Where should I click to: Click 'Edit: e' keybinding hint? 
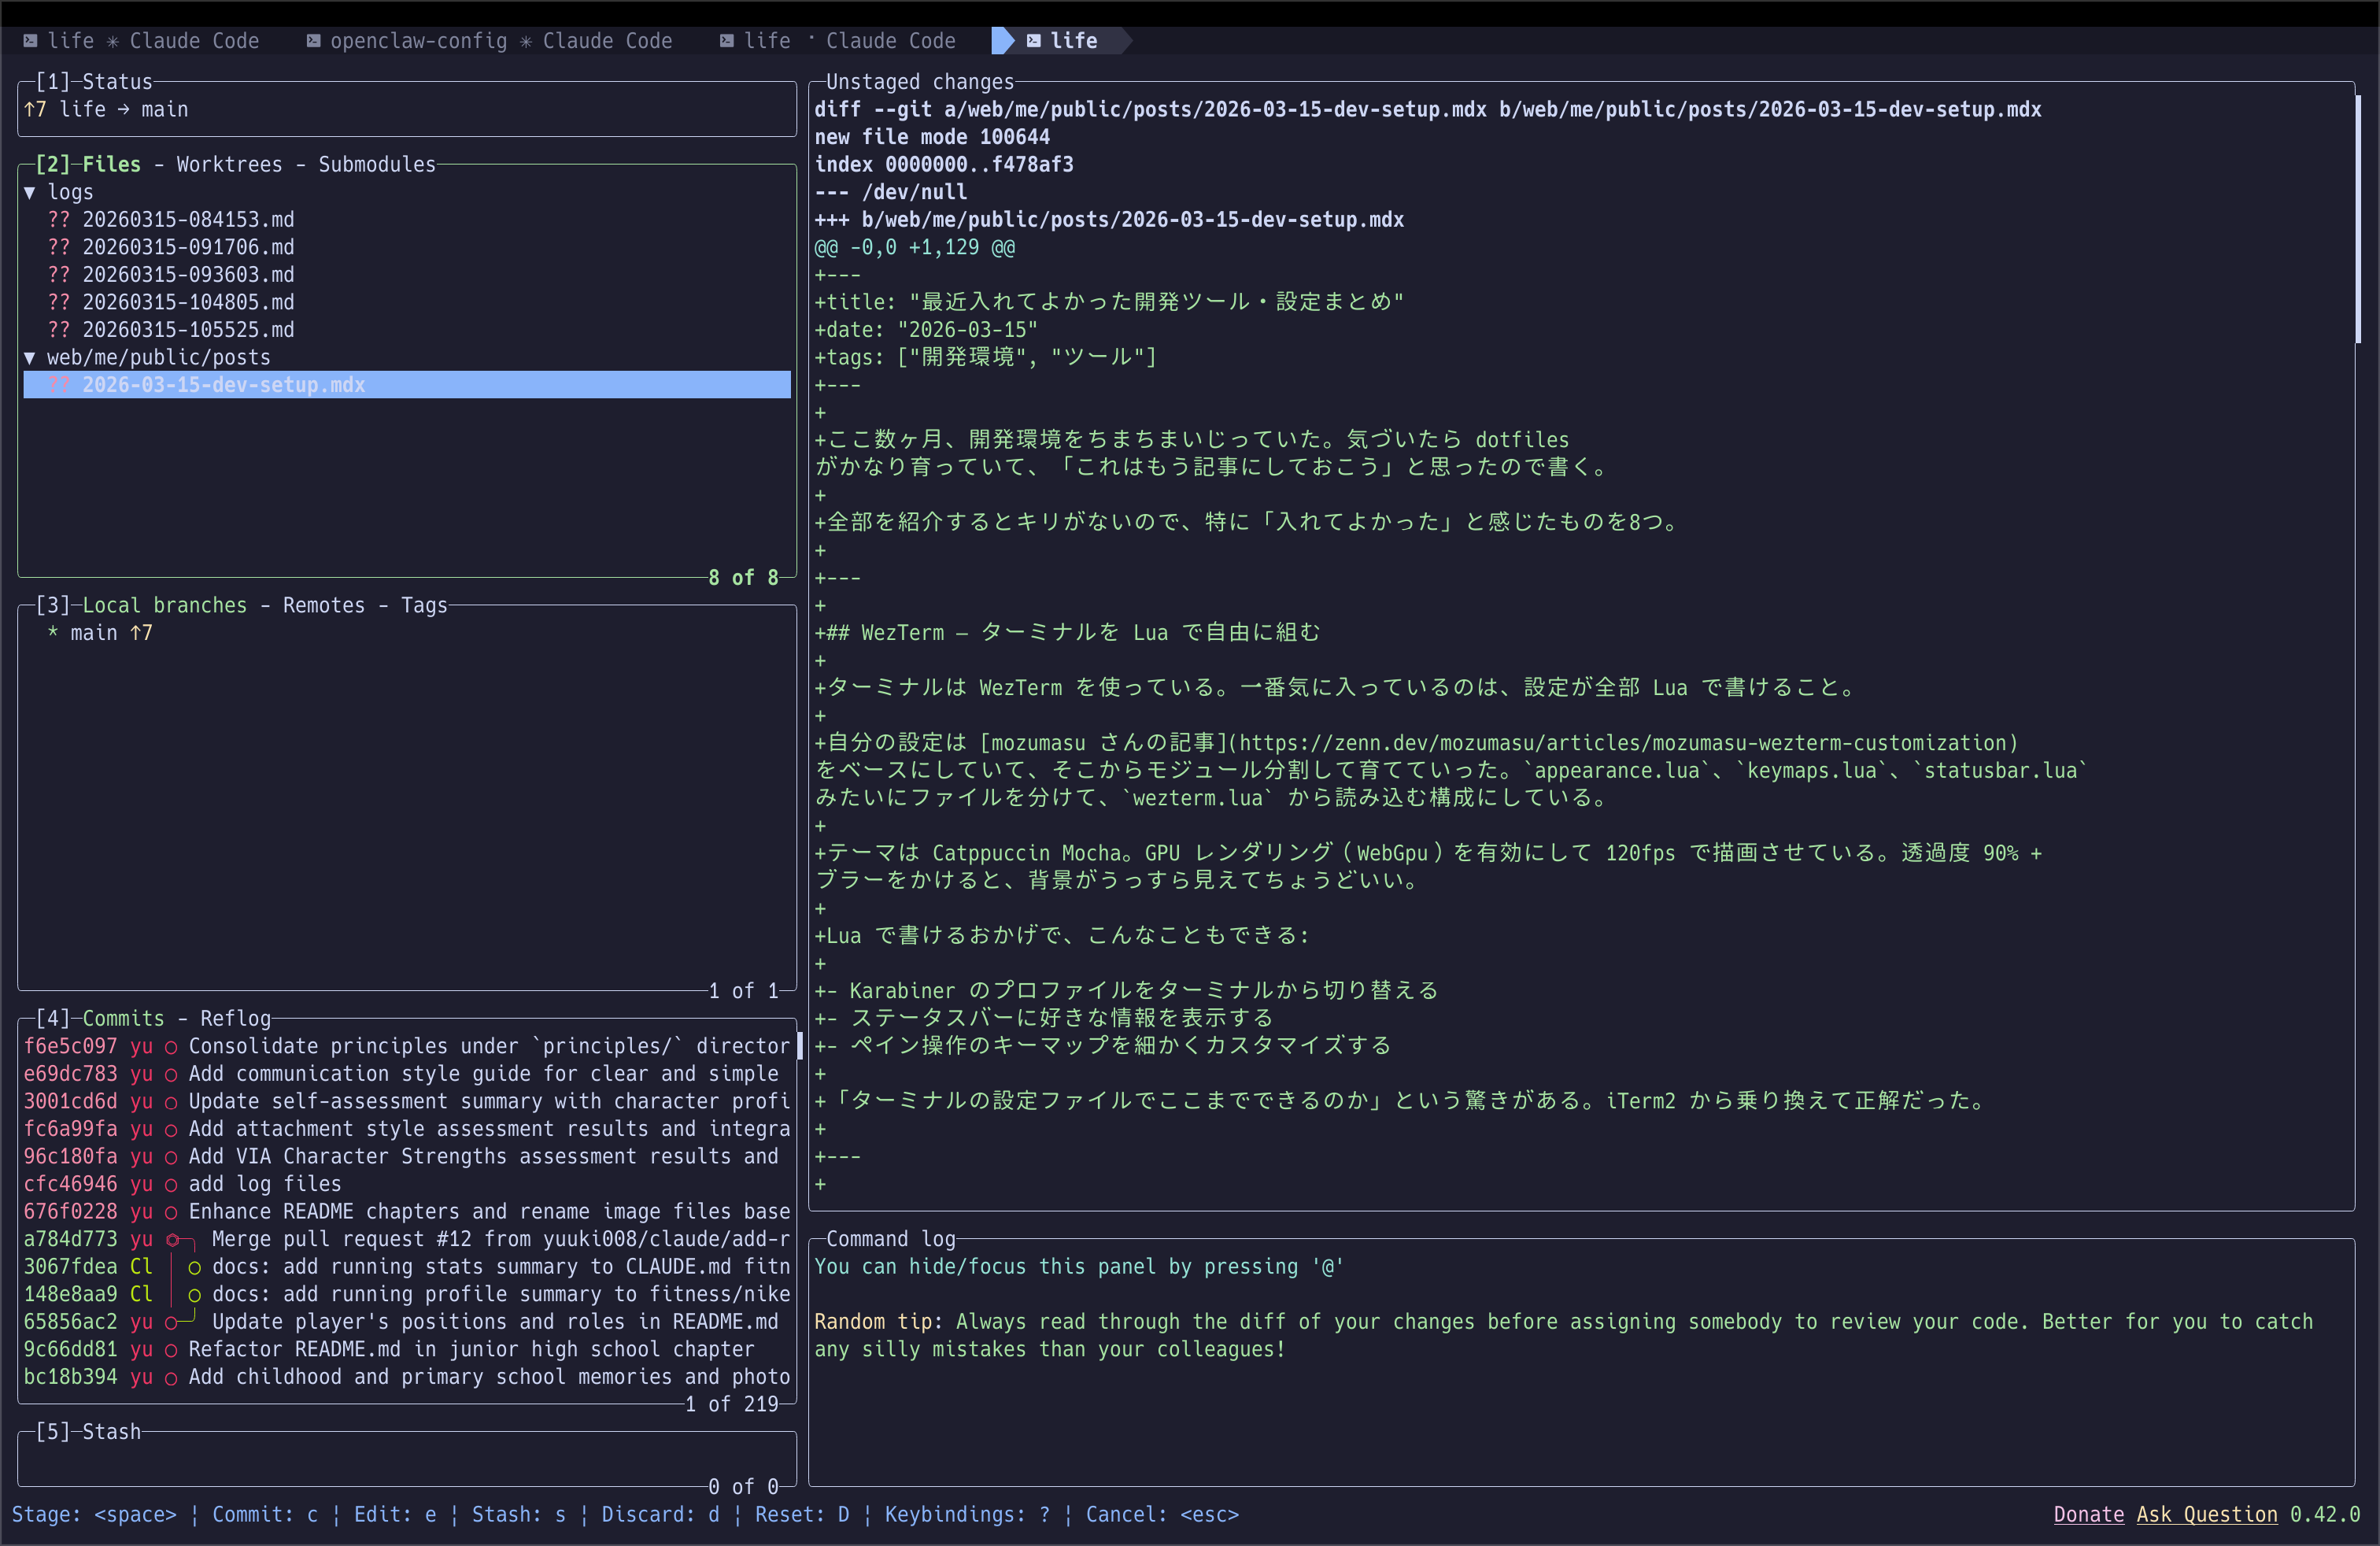(x=395, y=1514)
